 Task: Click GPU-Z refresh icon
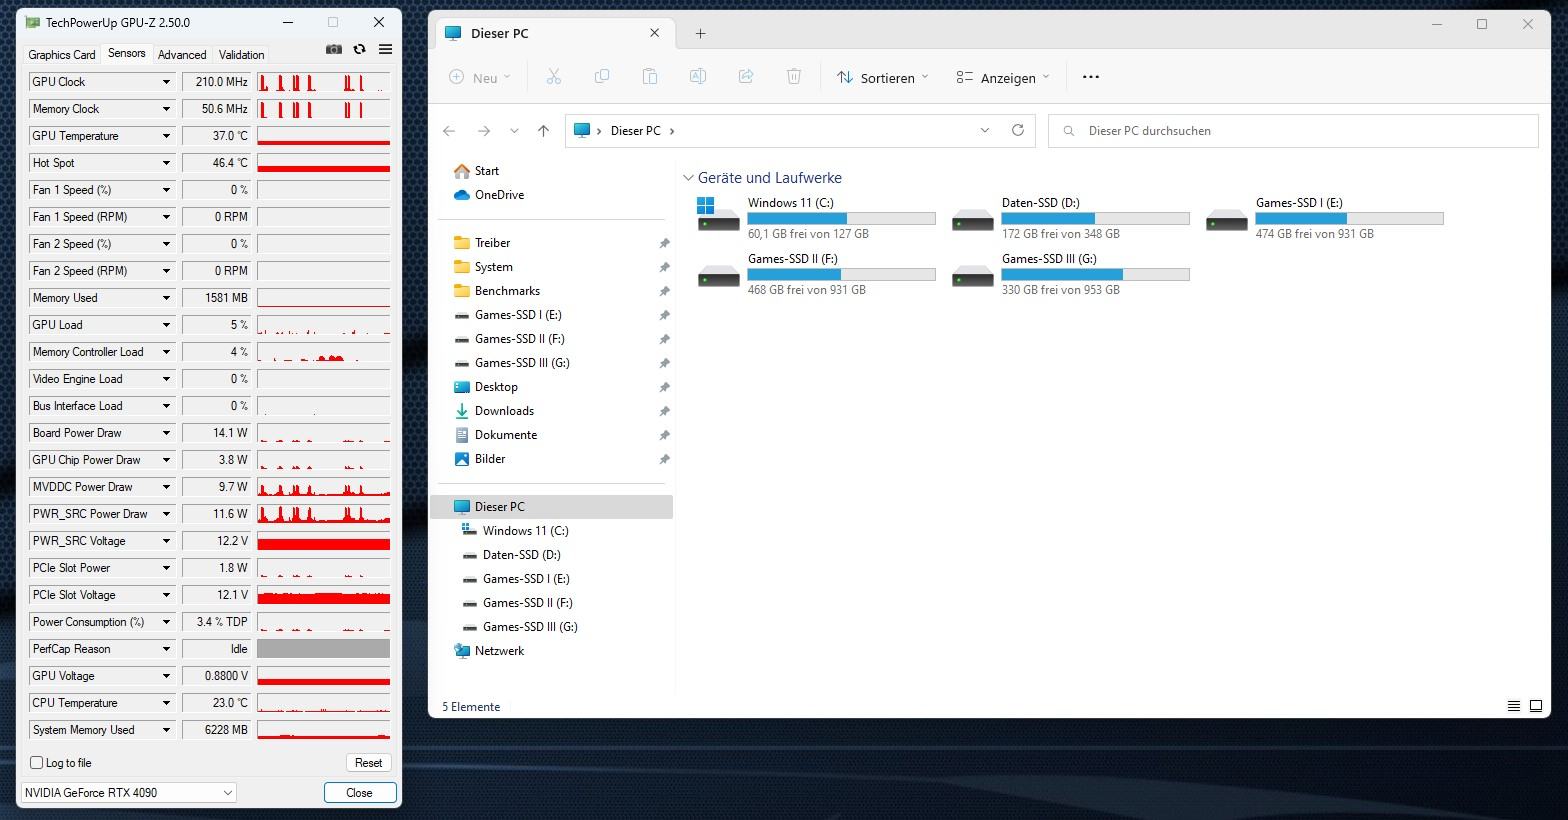pos(359,49)
